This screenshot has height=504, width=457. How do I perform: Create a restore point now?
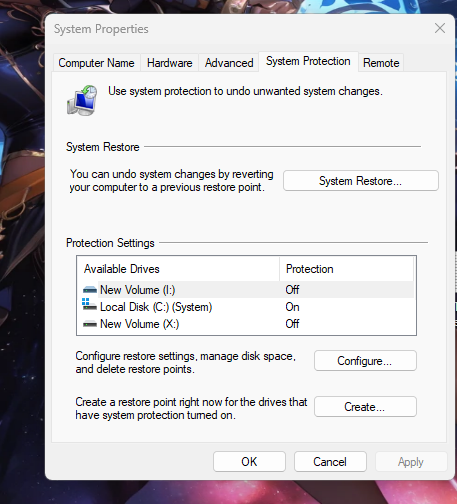point(365,407)
